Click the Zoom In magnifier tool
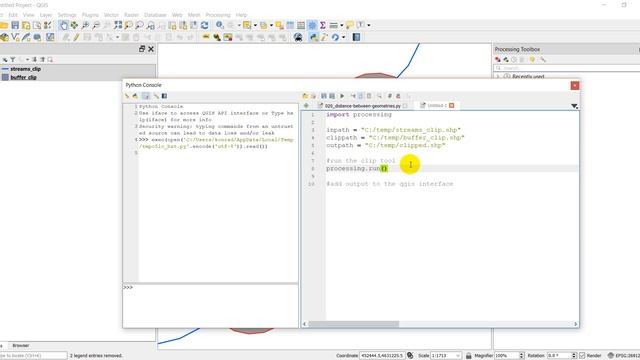Image resolution: width=640 pixels, height=360 pixels. pos(85,25)
